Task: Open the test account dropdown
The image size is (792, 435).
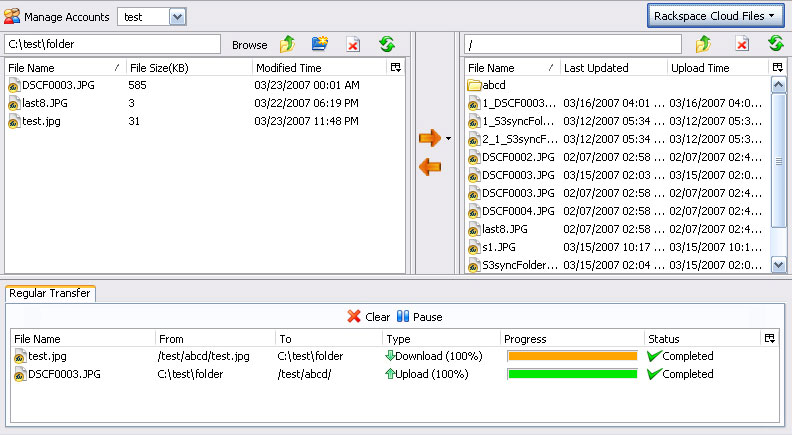Action: (177, 17)
